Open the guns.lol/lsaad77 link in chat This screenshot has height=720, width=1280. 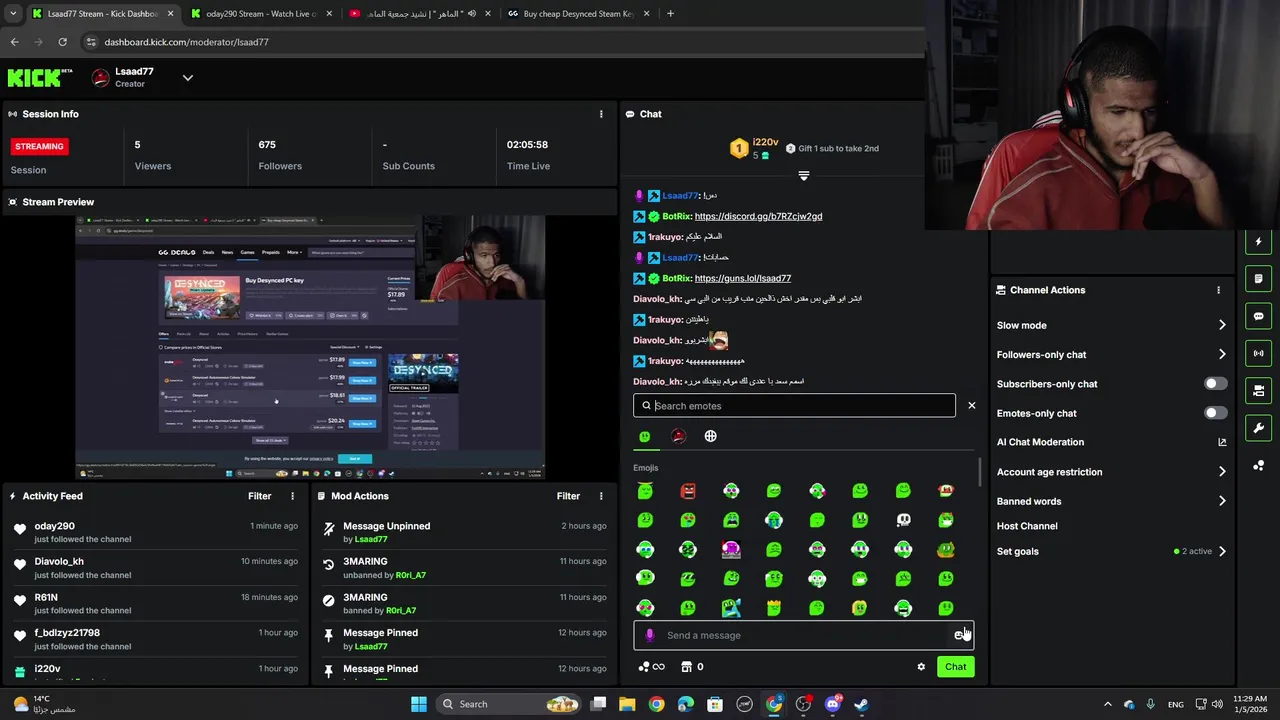[742, 278]
